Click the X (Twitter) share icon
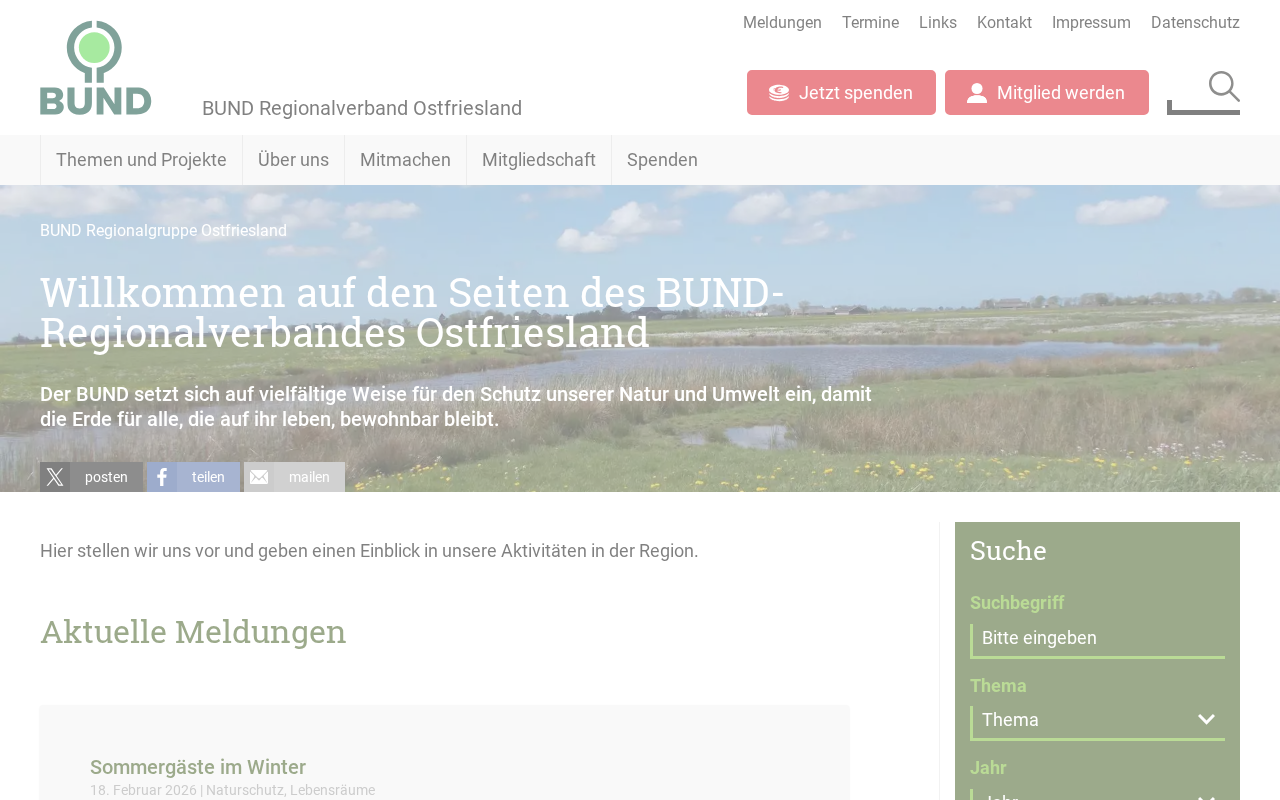Viewport: 1280px width, 800px height. tap(55, 477)
